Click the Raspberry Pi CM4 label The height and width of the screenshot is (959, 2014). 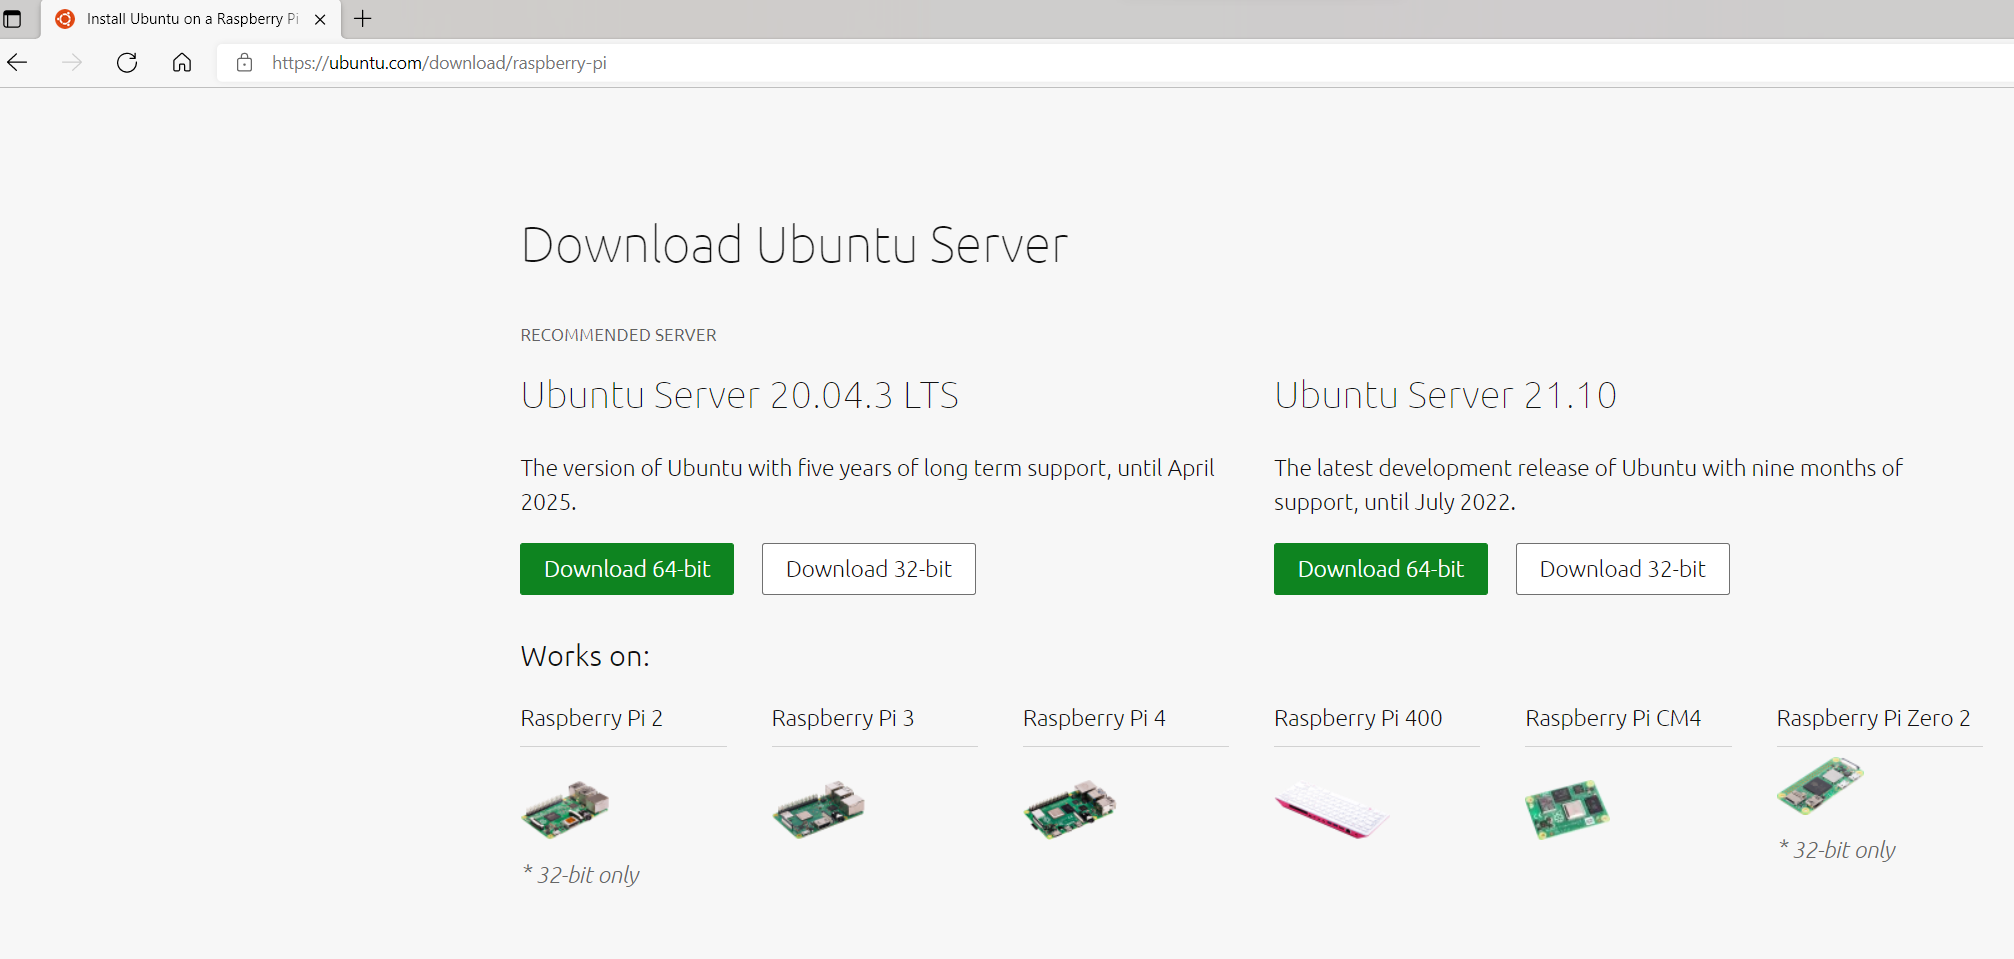[1613, 718]
